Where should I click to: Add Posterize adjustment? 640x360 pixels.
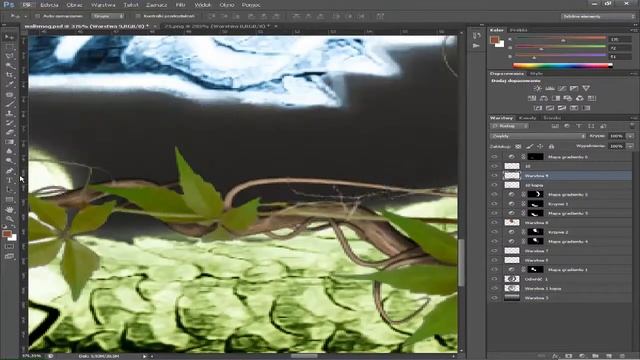(550, 108)
